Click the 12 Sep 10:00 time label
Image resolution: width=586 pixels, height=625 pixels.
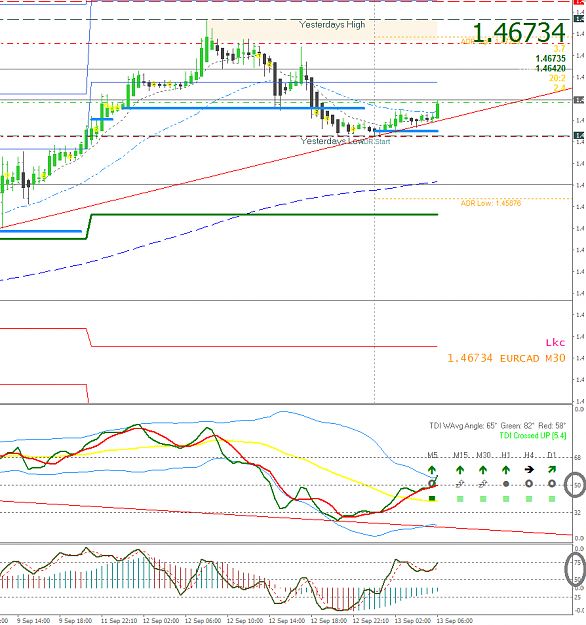(245, 621)
